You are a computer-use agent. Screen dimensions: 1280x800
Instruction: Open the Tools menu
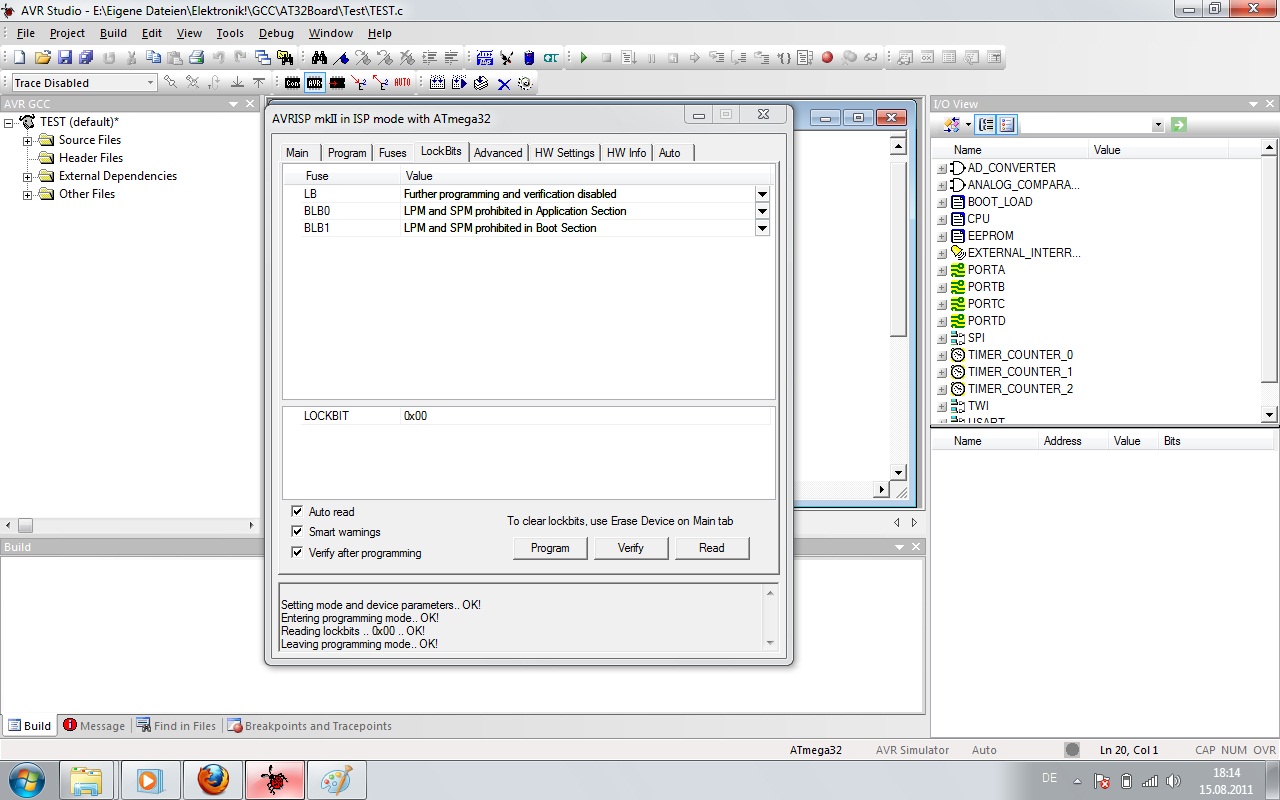230,33
